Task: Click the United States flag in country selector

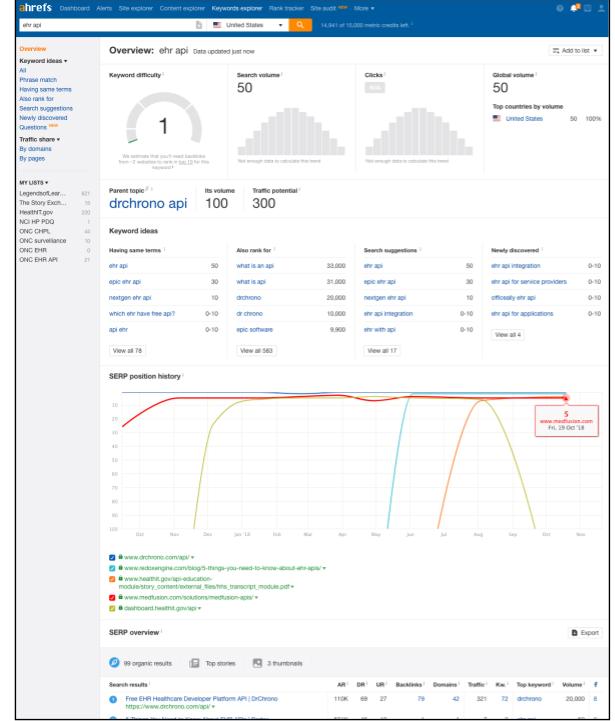Action: 217,25
